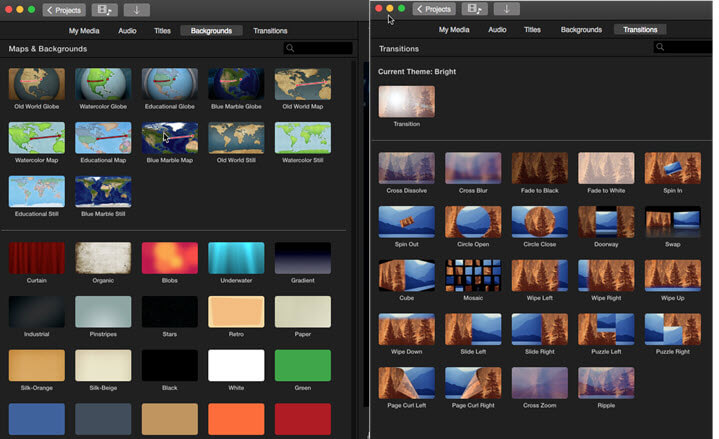
Task: Select the Green solid color background
Action: point(302,364)
